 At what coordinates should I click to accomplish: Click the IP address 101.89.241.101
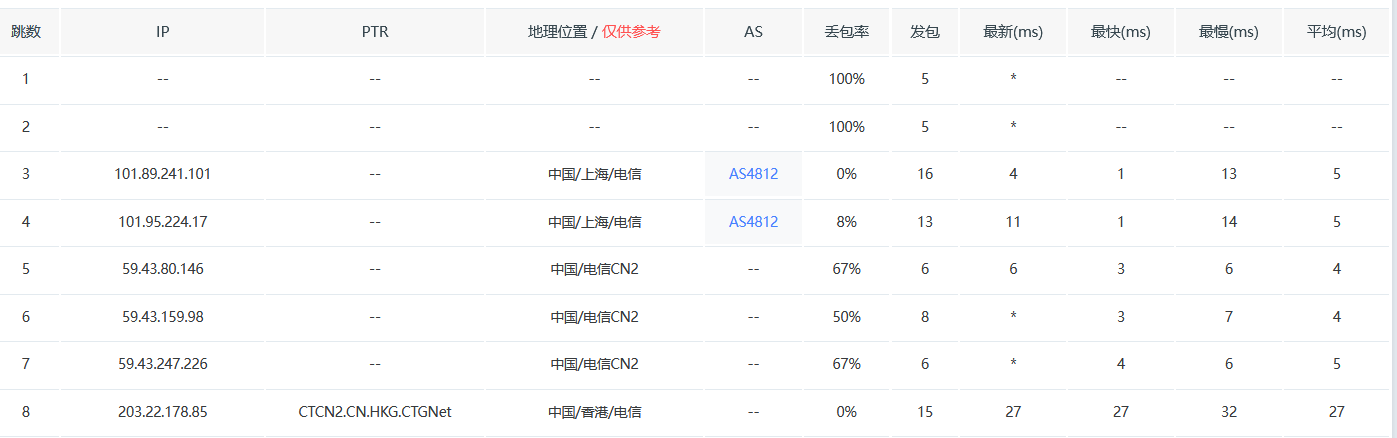[163, 174]
